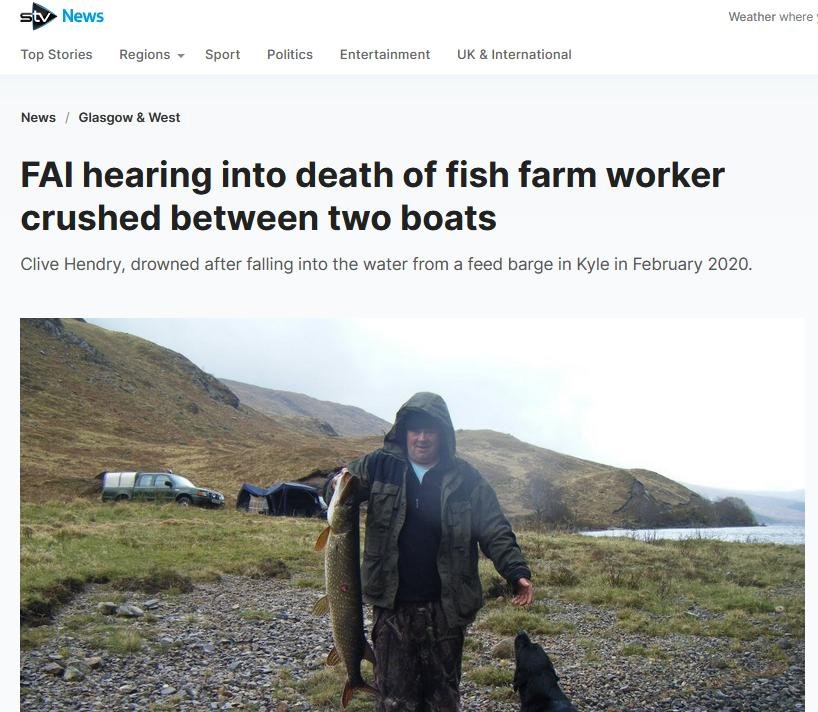Open the Sport section
Screen dimensions: 818x712
tap(222, 54)
